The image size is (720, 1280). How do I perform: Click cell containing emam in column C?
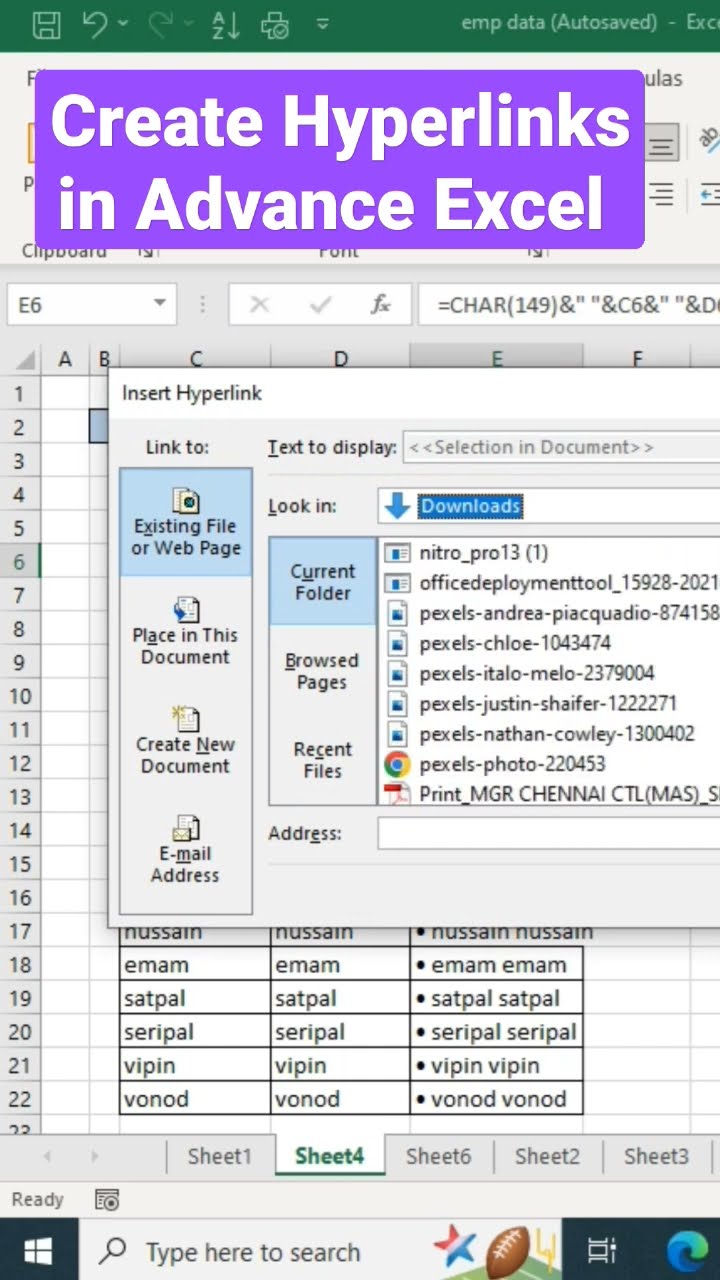click(195, 965)
